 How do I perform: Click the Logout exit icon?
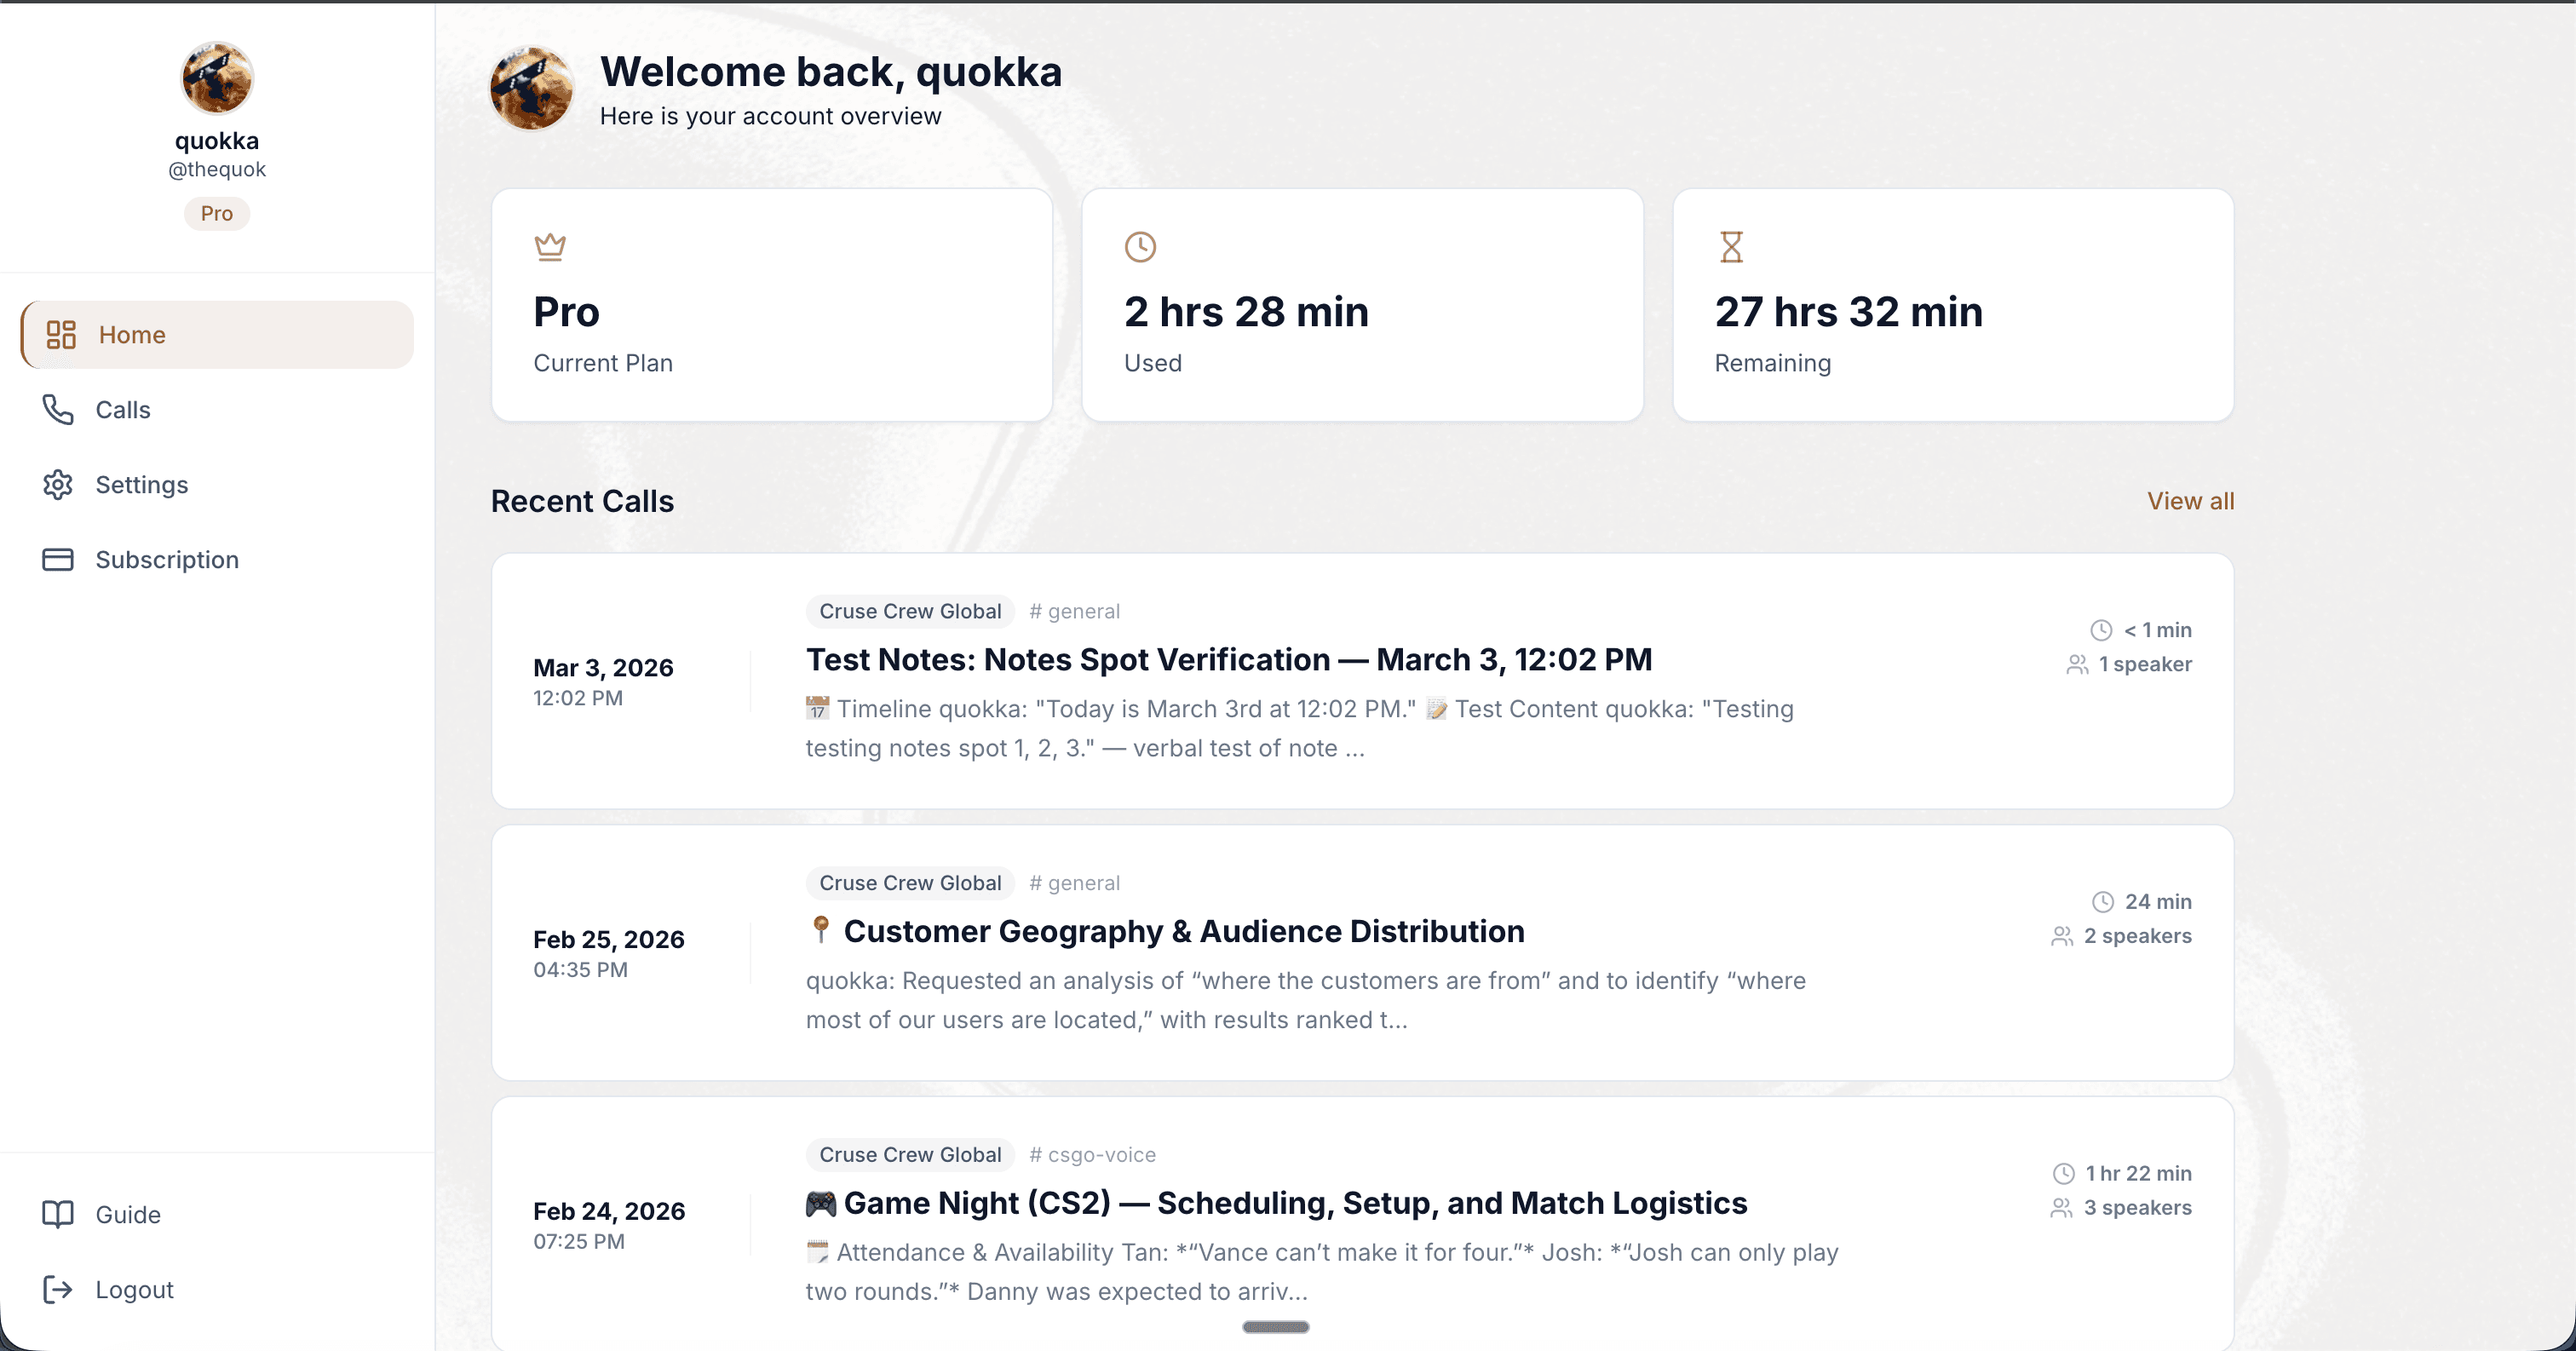[x=59, y=1289]
